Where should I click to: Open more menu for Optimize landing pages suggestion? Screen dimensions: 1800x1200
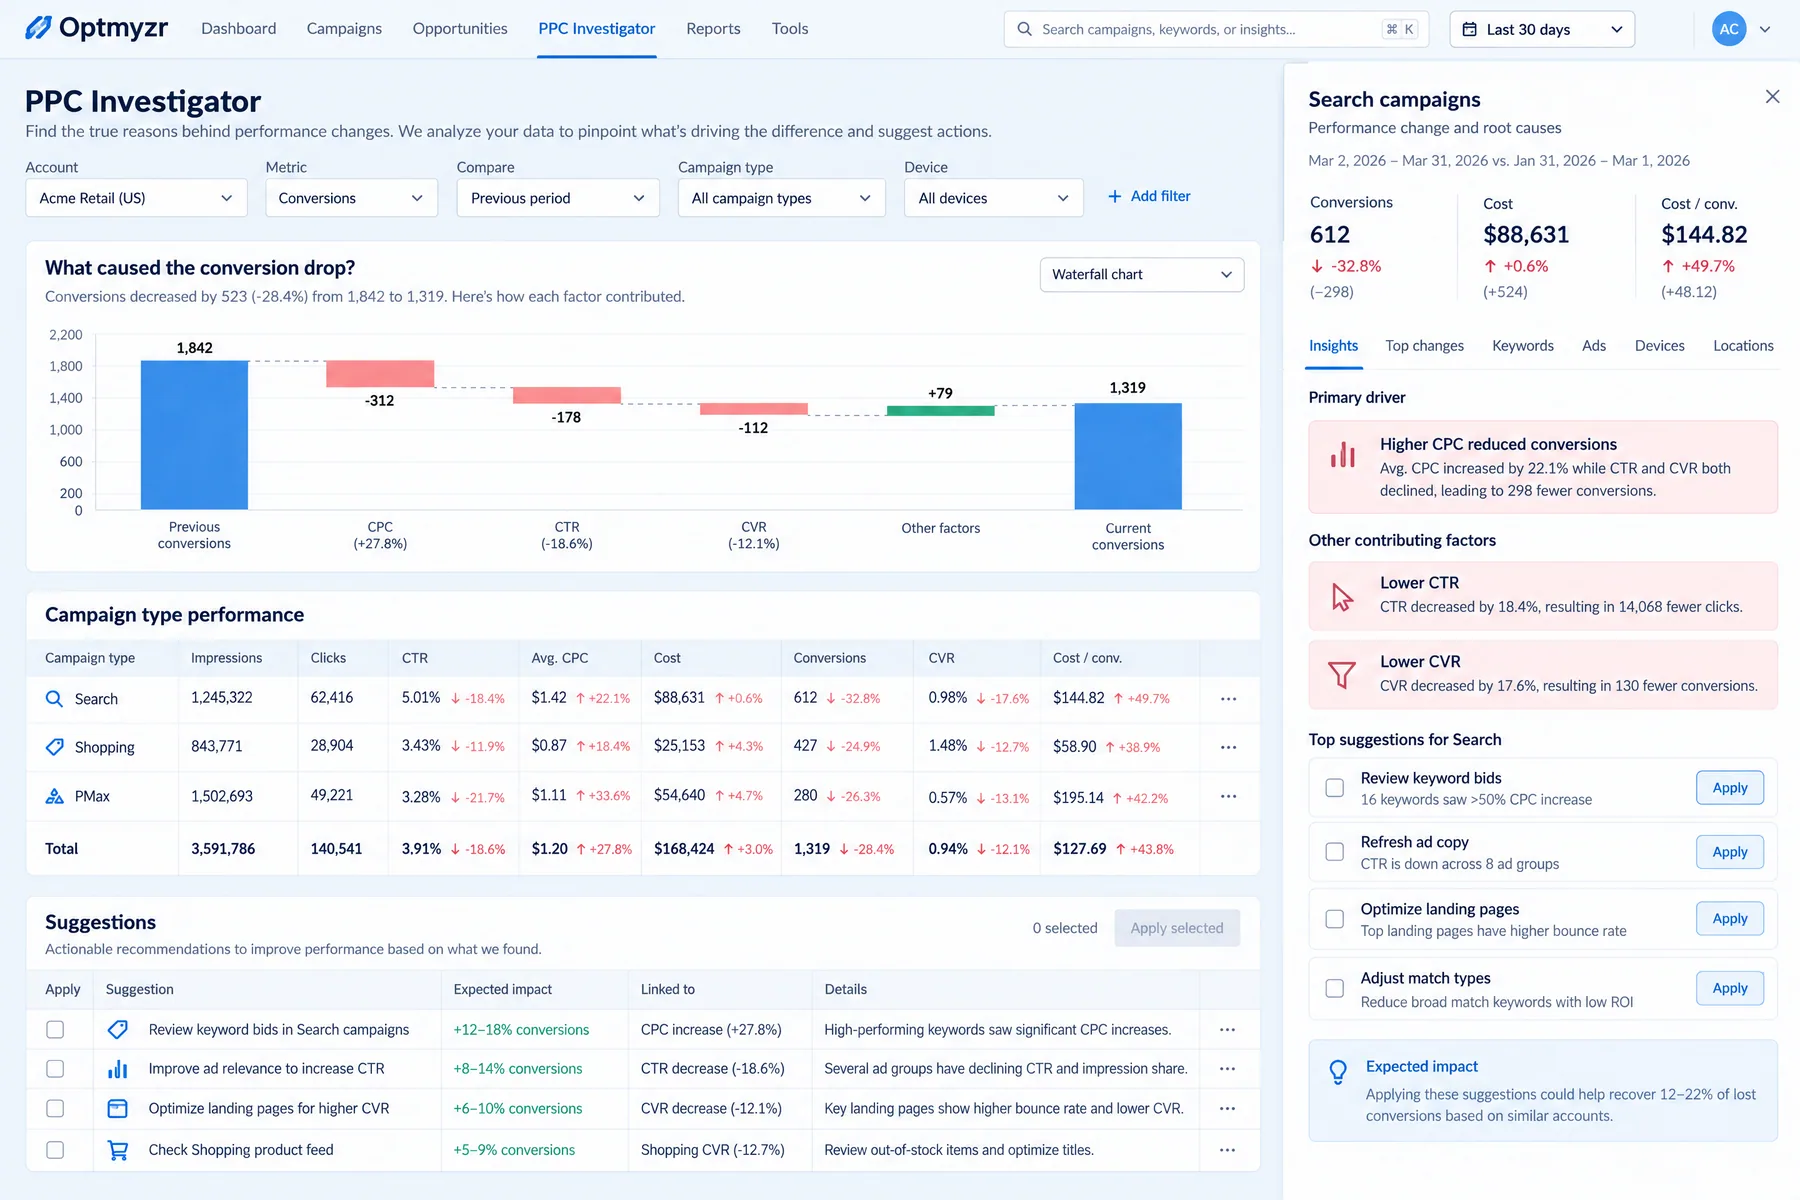[x=1227, y=1108]
